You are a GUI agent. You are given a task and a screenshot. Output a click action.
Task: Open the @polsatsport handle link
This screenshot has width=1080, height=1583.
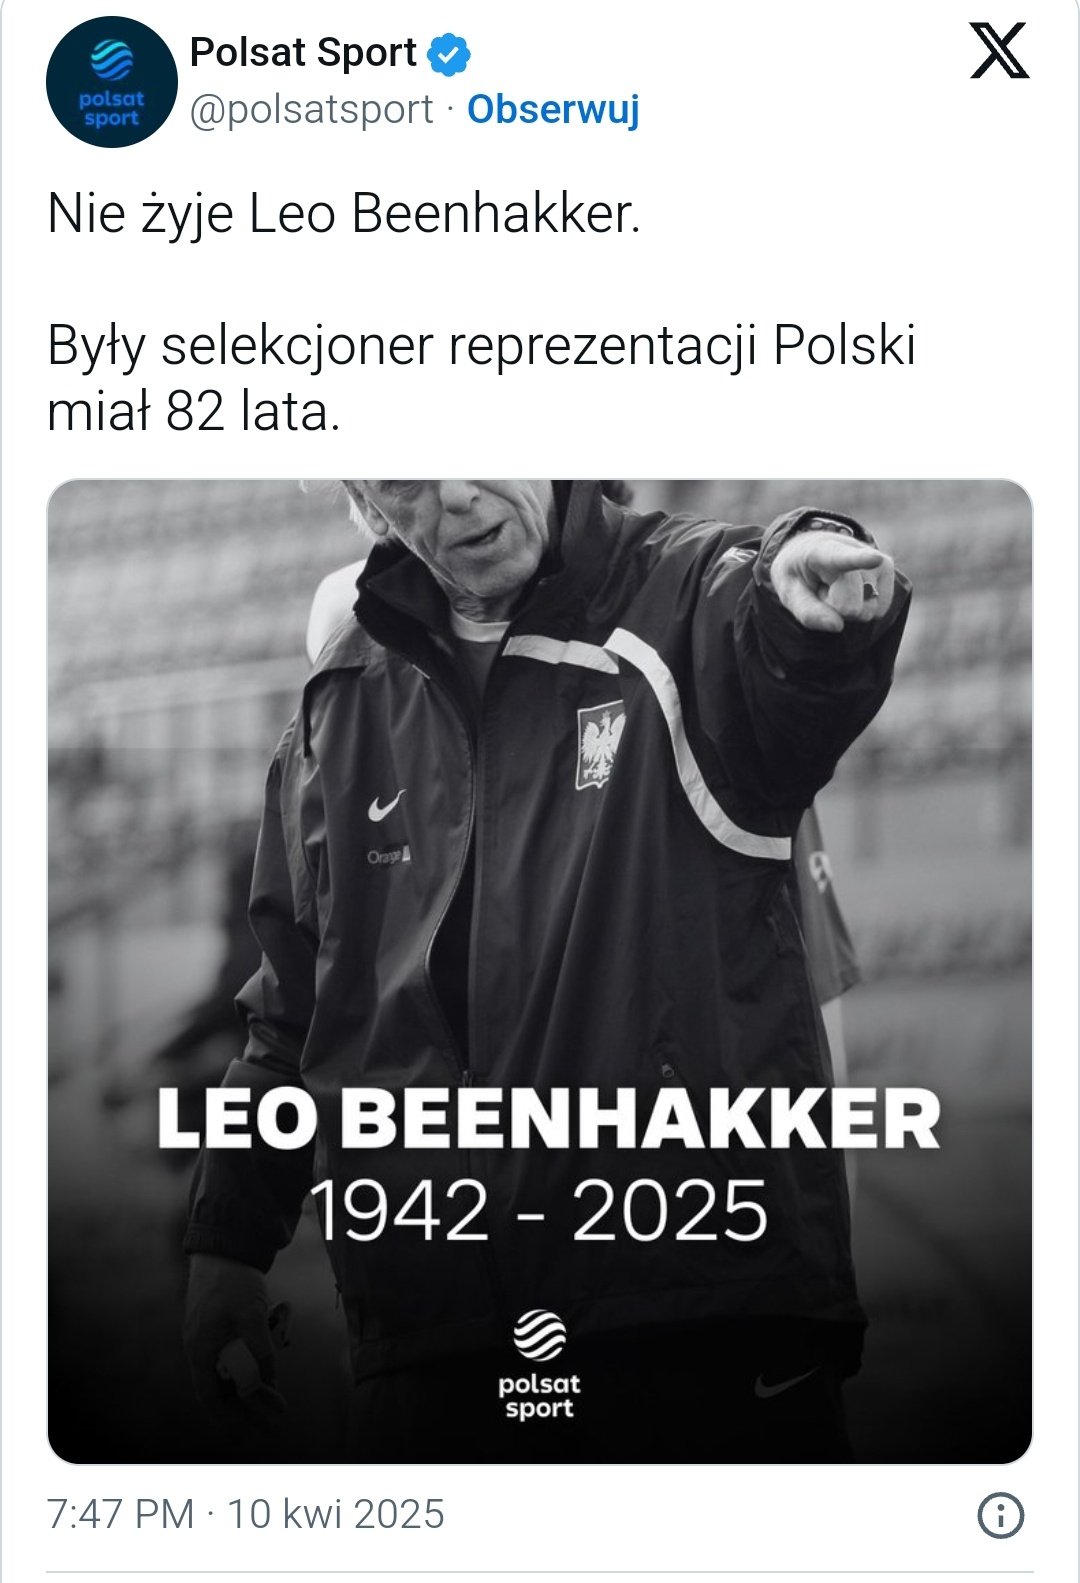pos(311,109)
